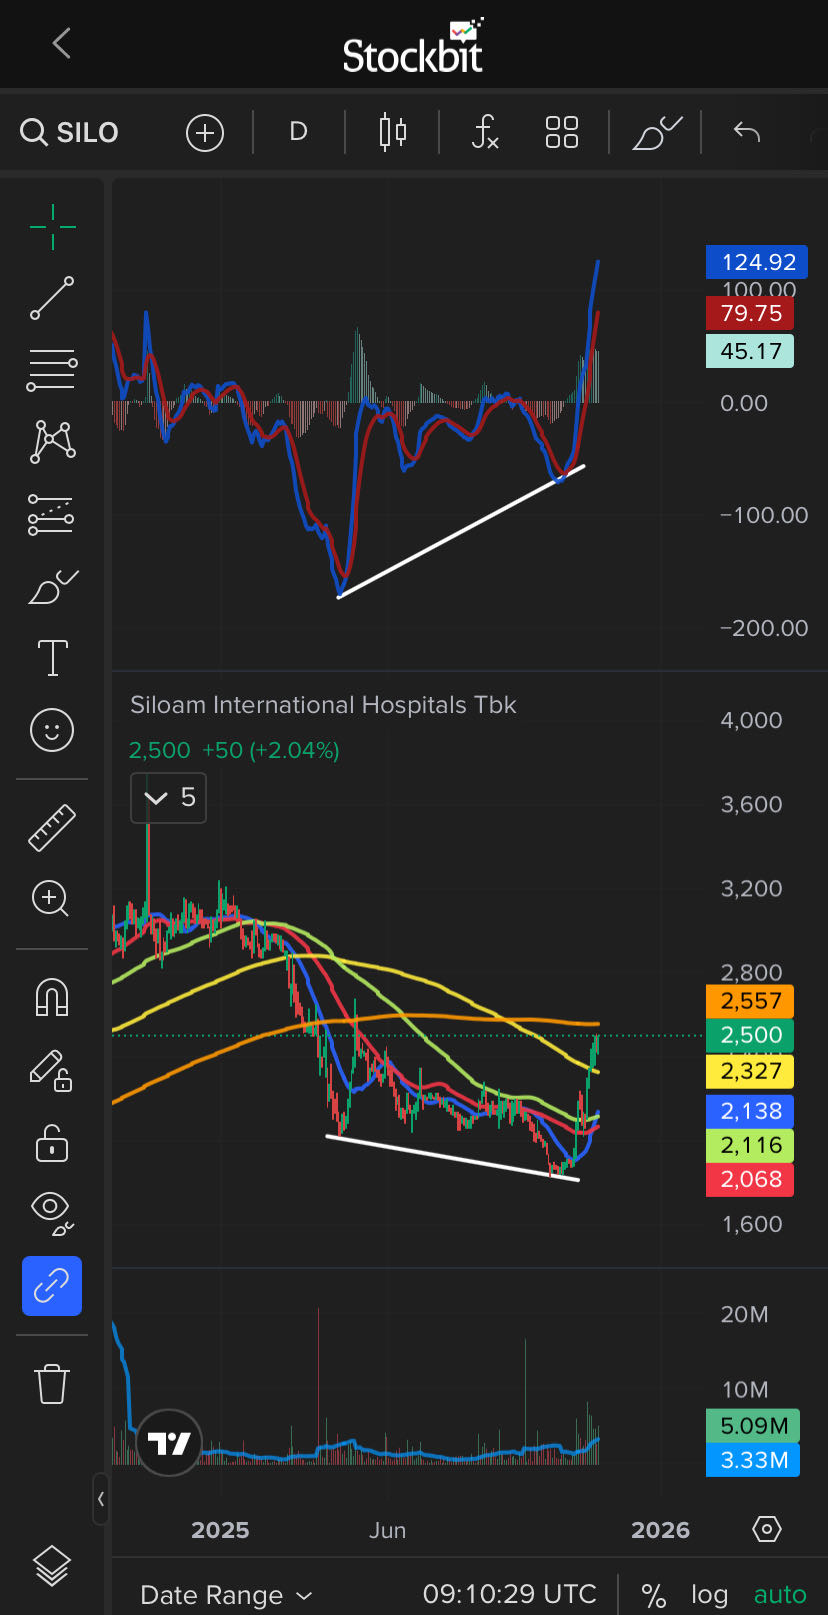Click the yellow 2,327 price label
This screenshot has width=828, height=1615.
tap(750, 1072)
